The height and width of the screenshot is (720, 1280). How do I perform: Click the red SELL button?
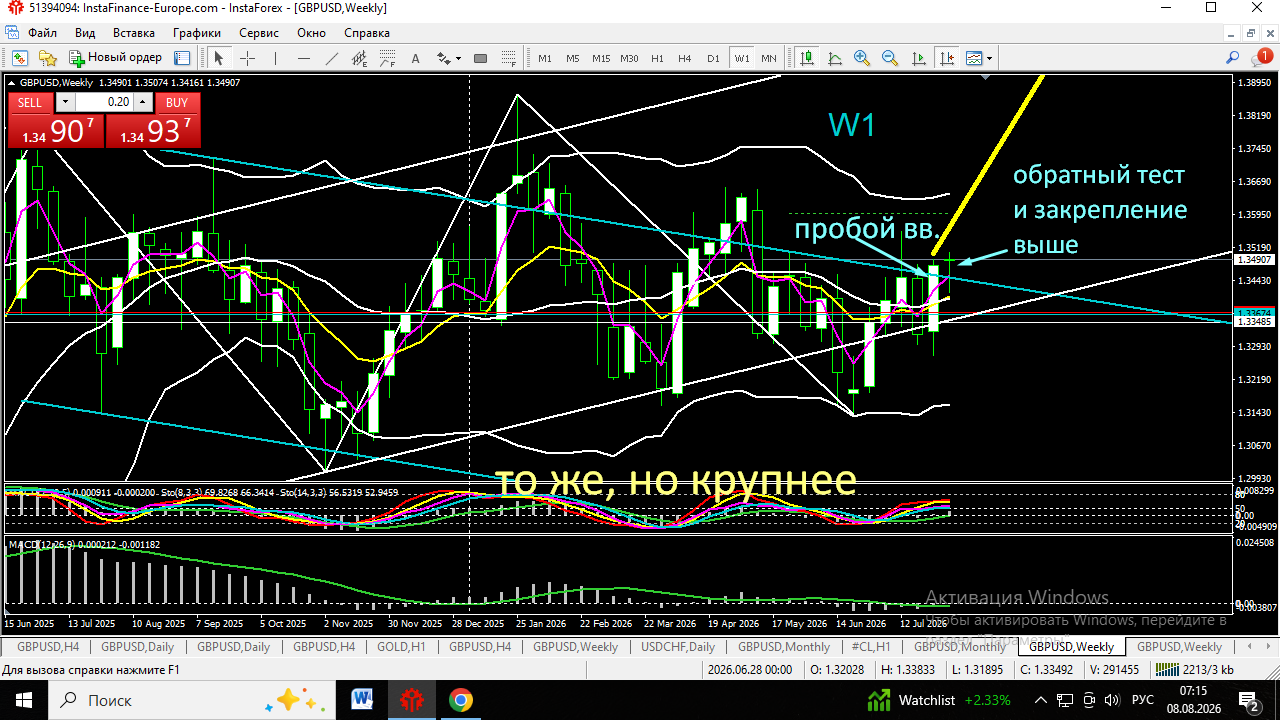click(30, 102)
